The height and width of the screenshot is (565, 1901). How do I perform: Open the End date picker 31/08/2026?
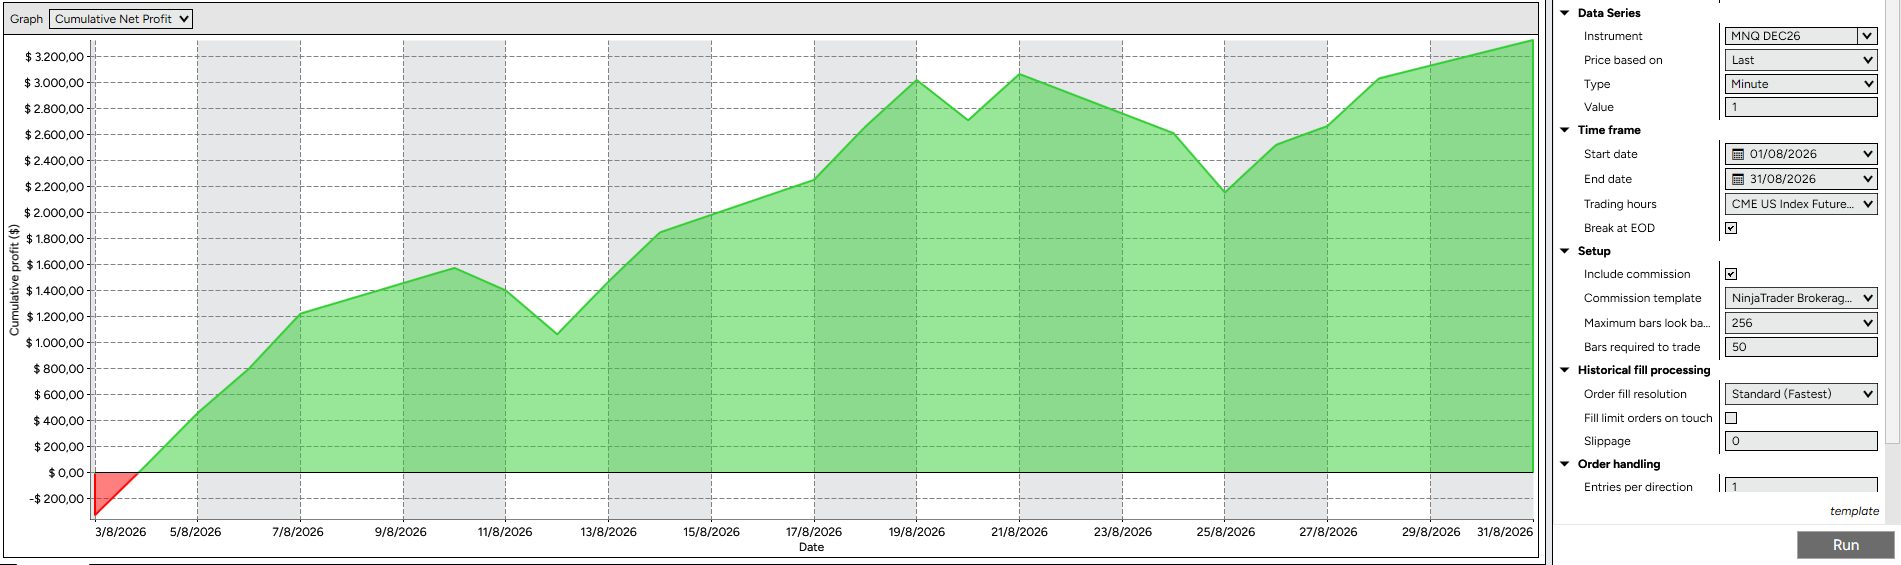click(x=1801, y=179)
